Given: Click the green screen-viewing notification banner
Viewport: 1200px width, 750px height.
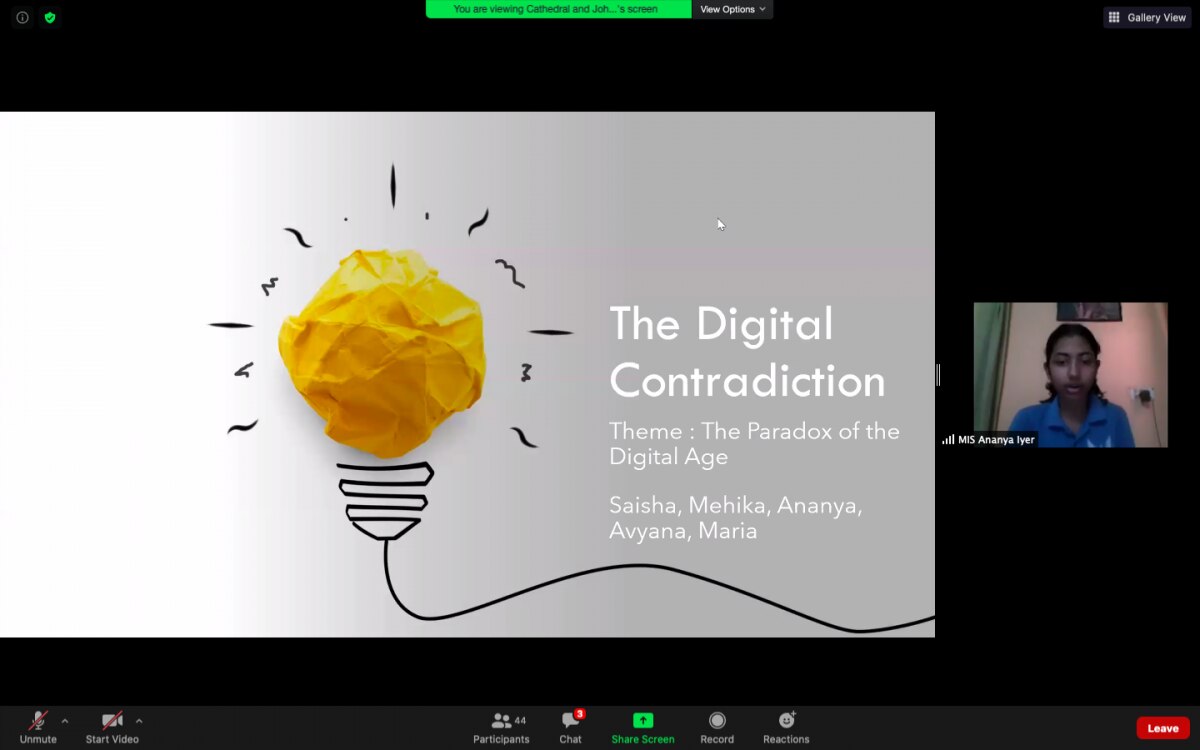Looking at the screenshot, I should 558,9.
